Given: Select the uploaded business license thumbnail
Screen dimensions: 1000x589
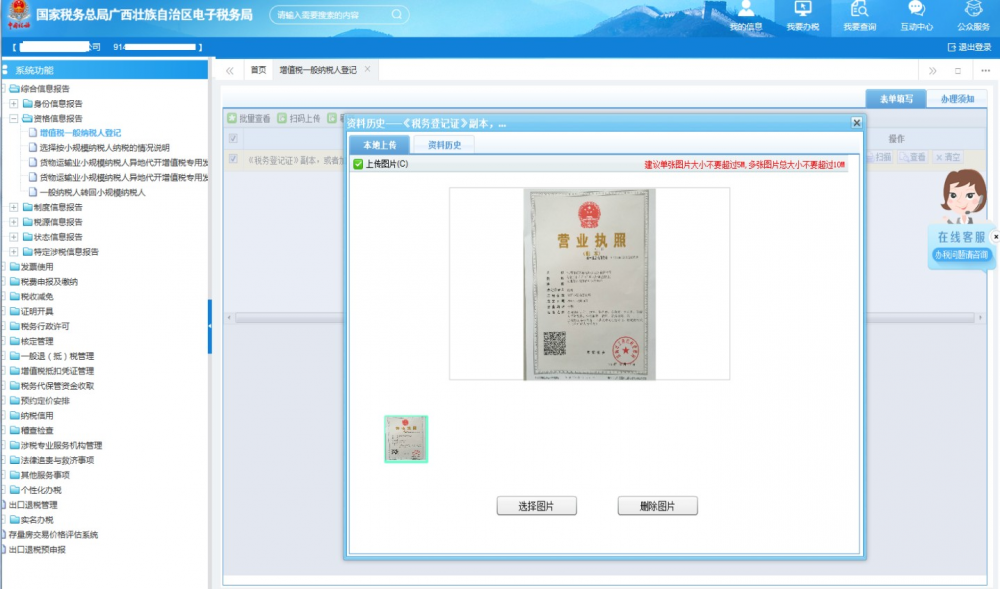Looking at the screenshot, I should coord(406,439).
